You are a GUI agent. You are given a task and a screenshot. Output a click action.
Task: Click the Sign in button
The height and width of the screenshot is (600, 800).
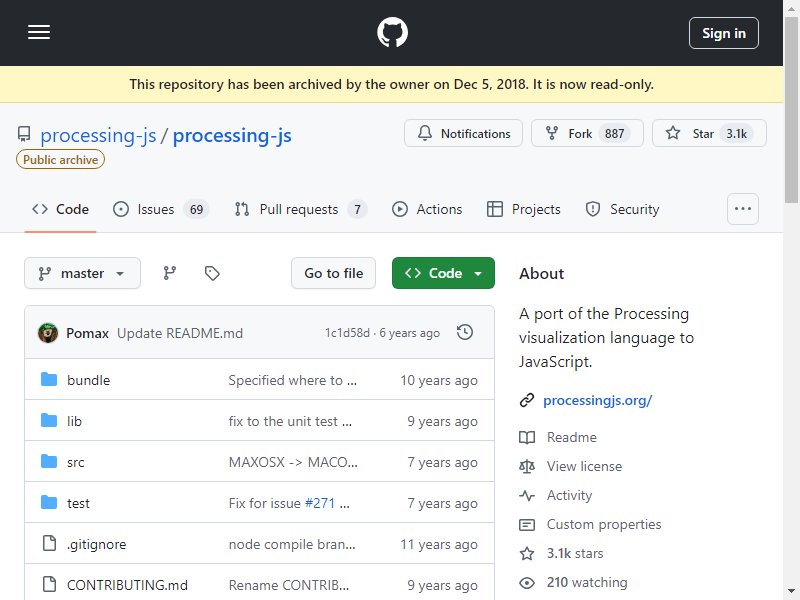pos(723,33)
